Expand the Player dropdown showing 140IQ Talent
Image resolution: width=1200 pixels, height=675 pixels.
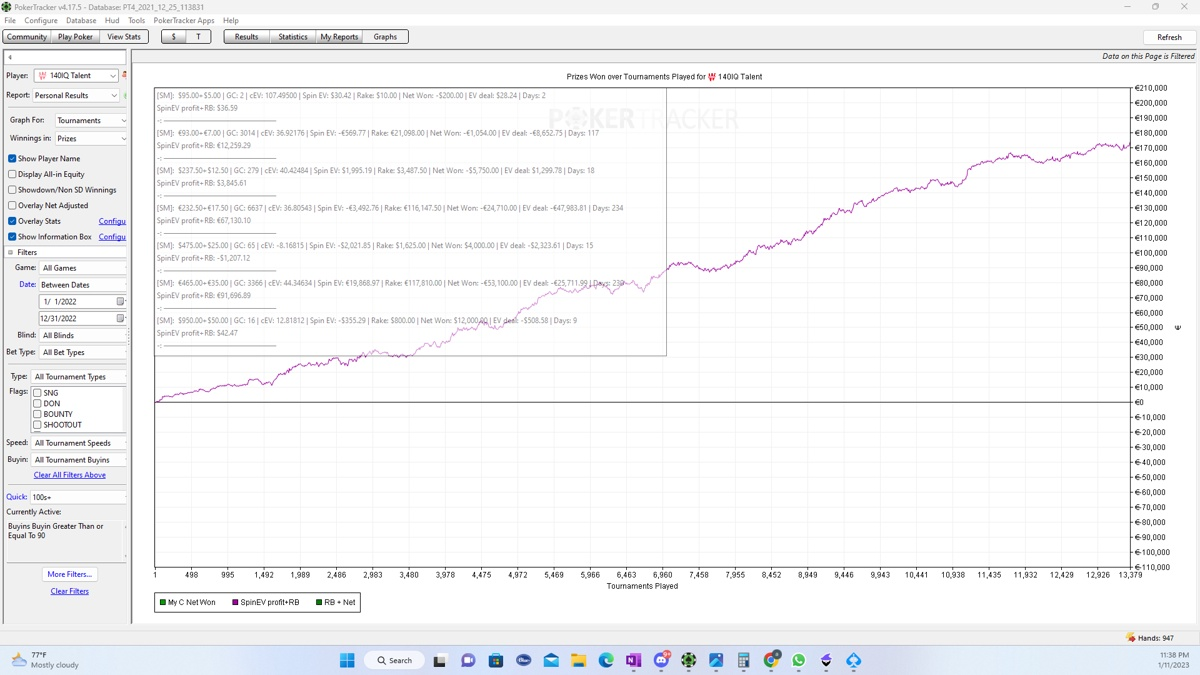[112, 76]
